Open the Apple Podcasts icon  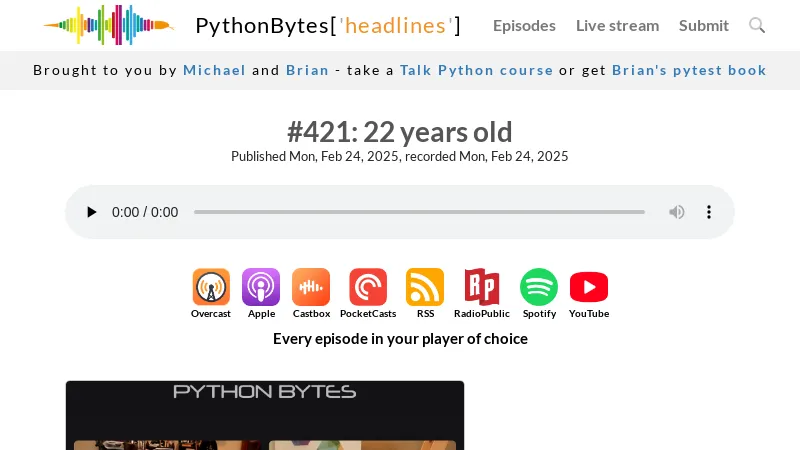point(261,287)
